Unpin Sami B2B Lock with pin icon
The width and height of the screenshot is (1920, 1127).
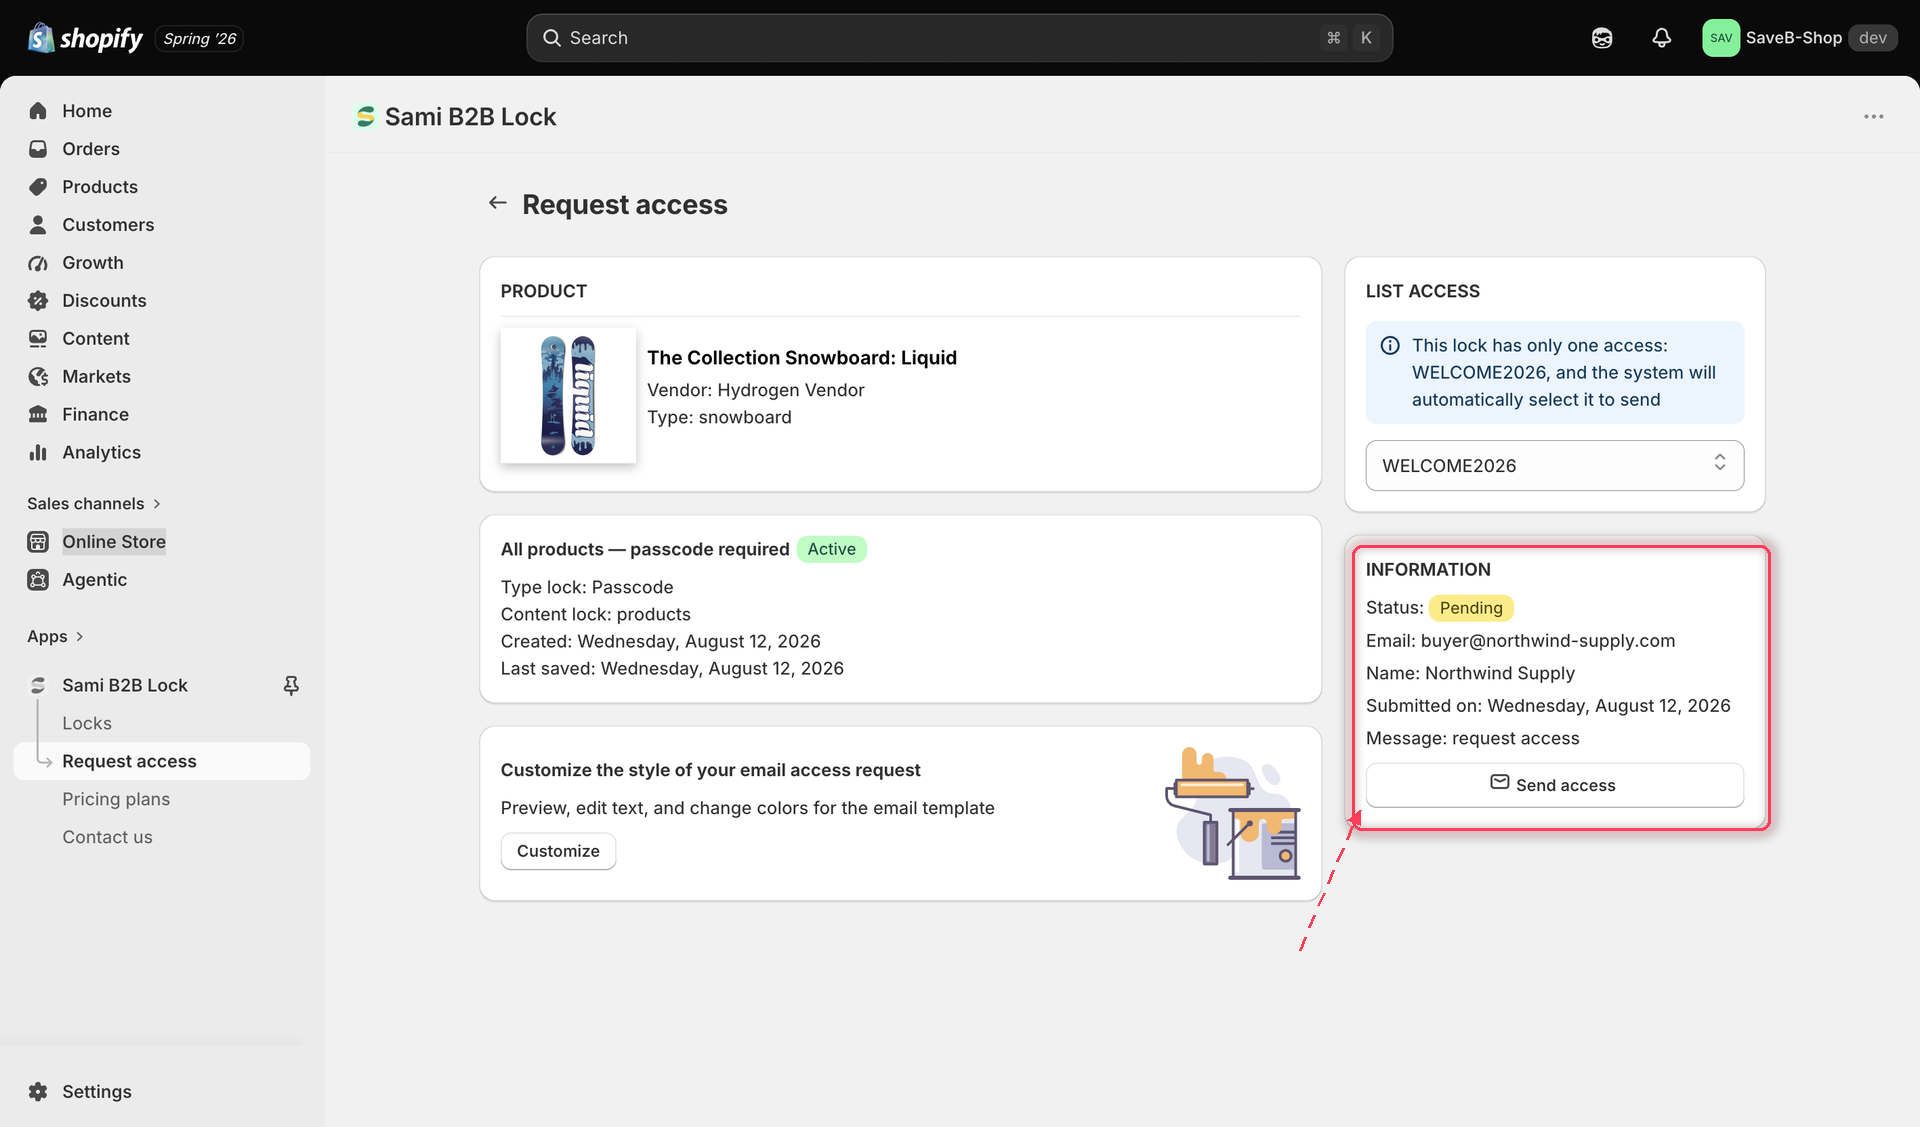point(291,686)
